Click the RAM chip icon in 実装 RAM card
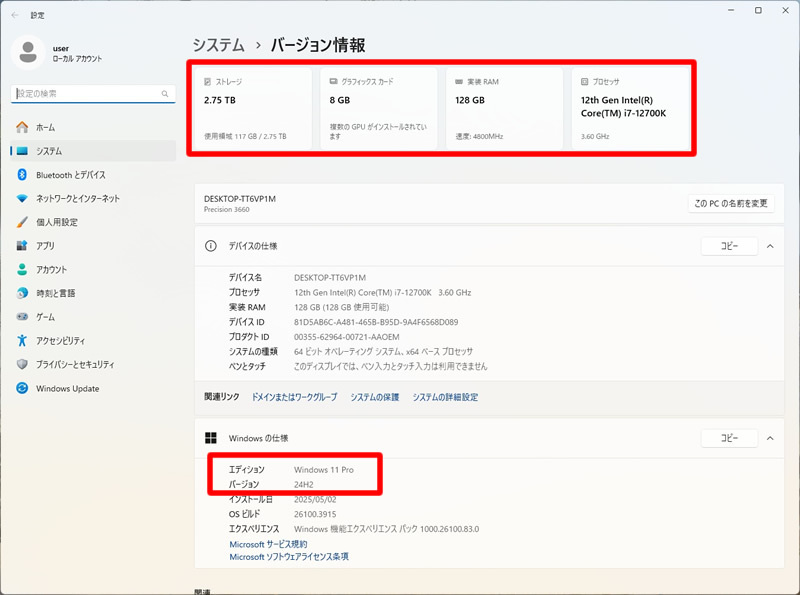800x595 pixels. (459, 82)
